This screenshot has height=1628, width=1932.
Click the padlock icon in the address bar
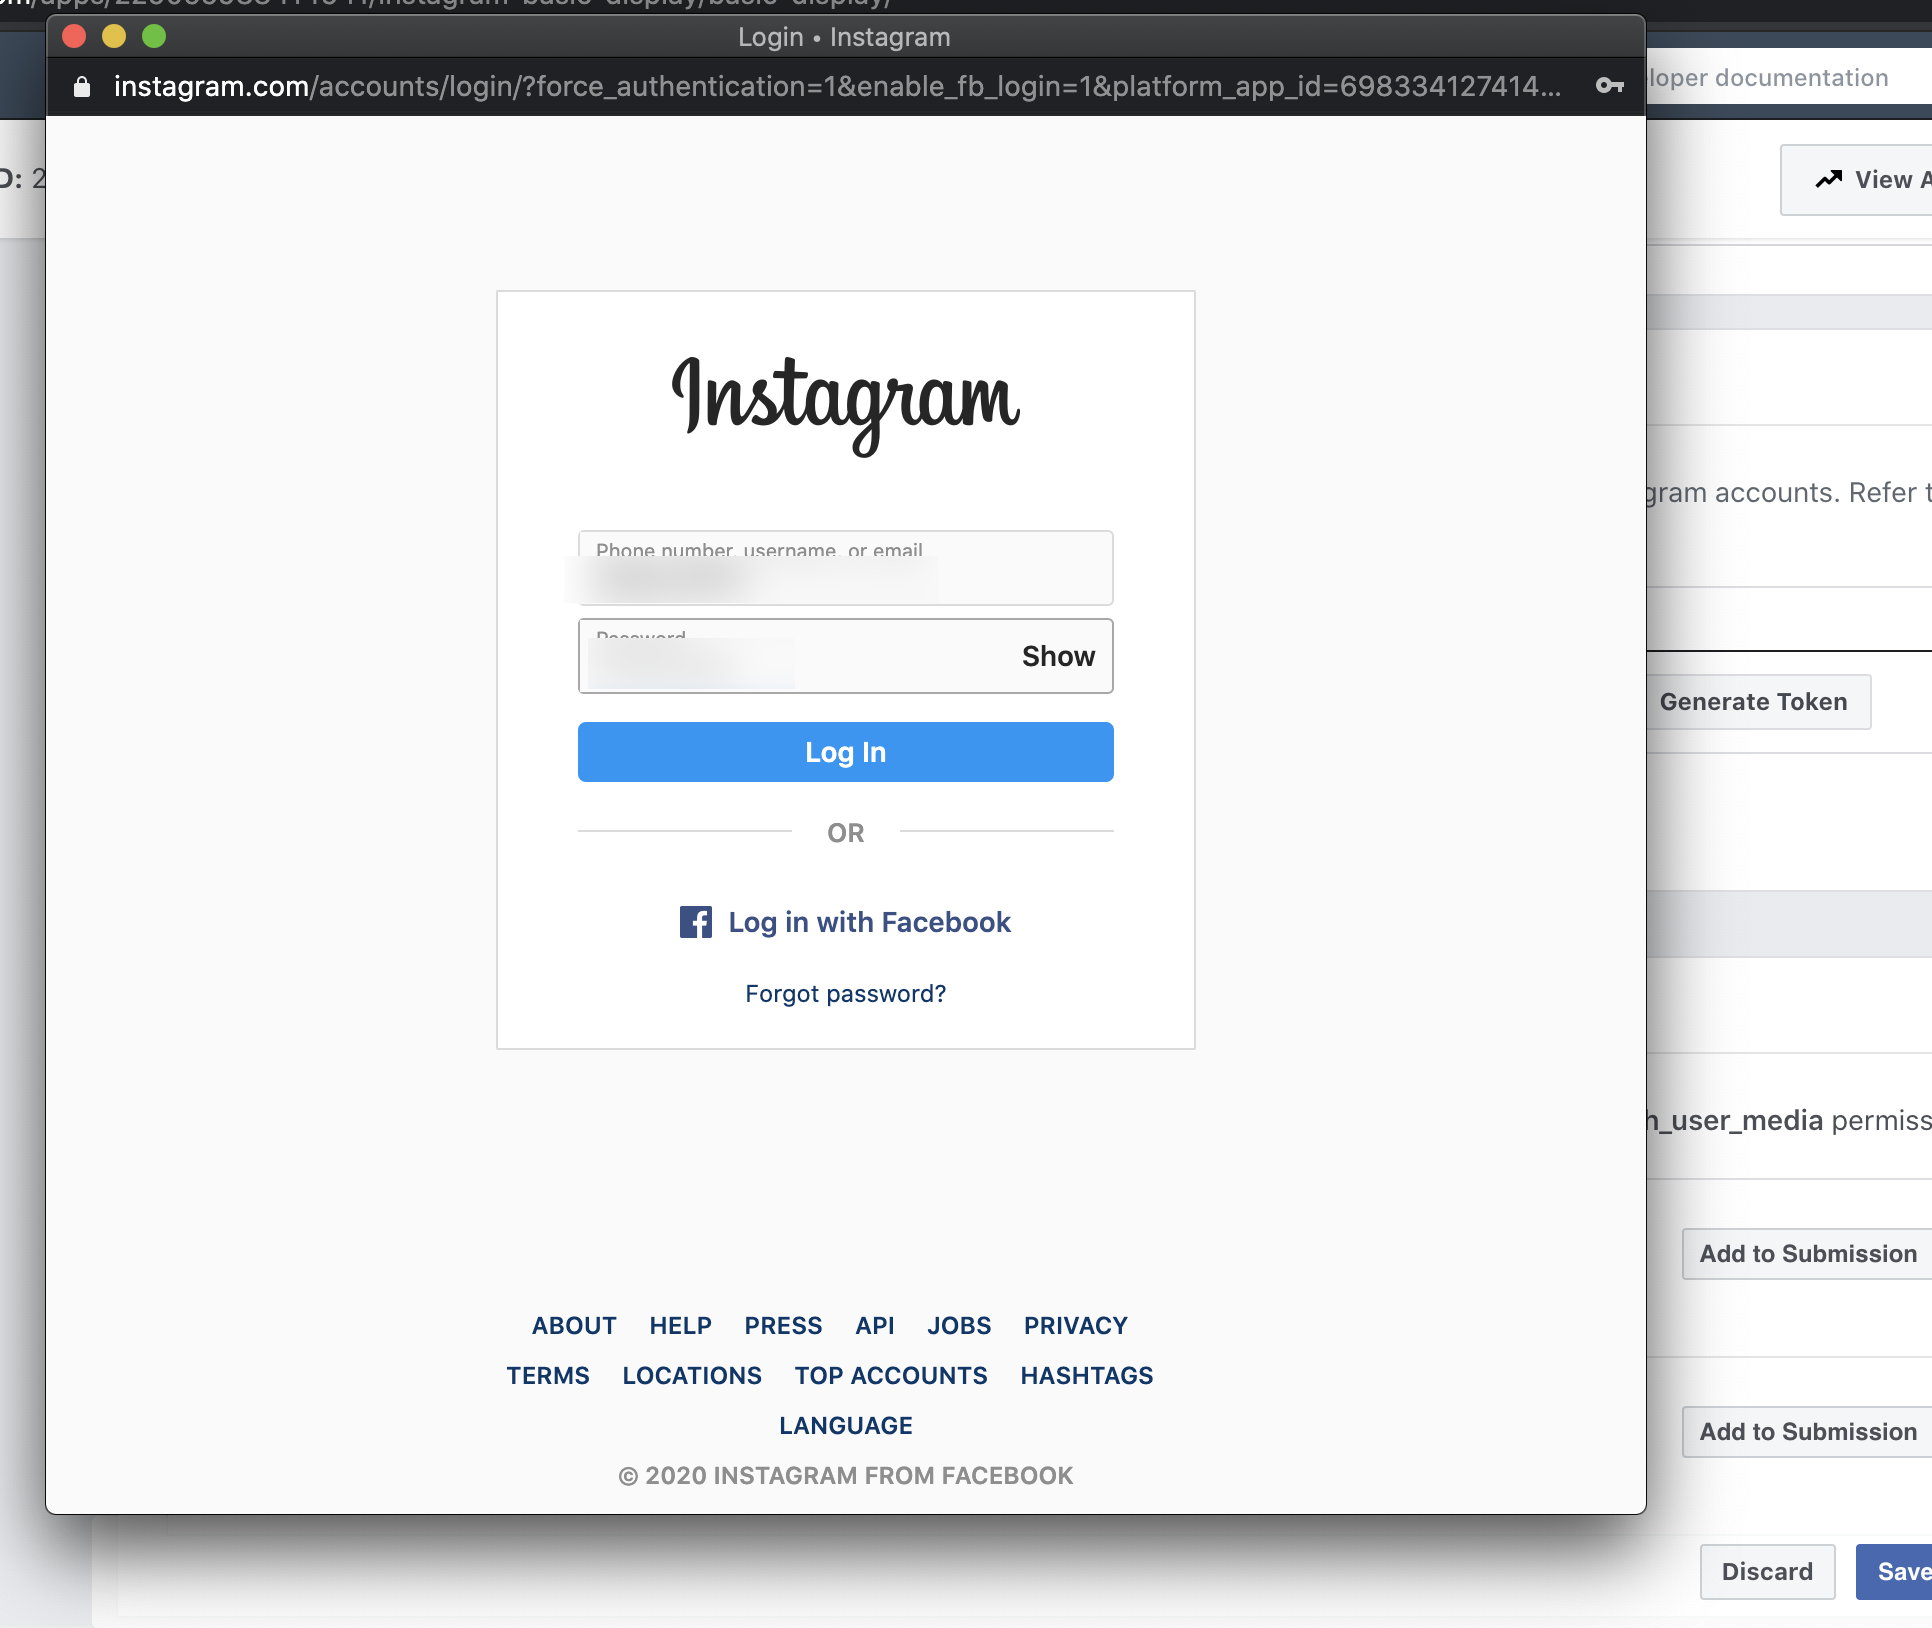(x=81, y=86)
